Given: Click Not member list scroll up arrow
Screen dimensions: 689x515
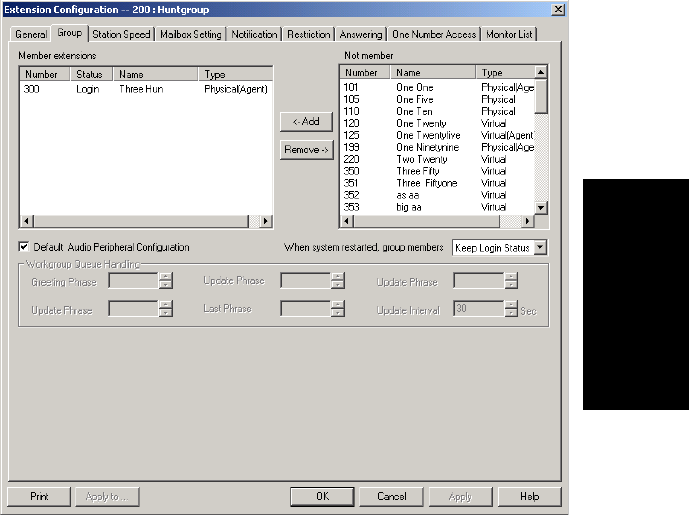Looking at the screenshot, I should coord(541,72).
